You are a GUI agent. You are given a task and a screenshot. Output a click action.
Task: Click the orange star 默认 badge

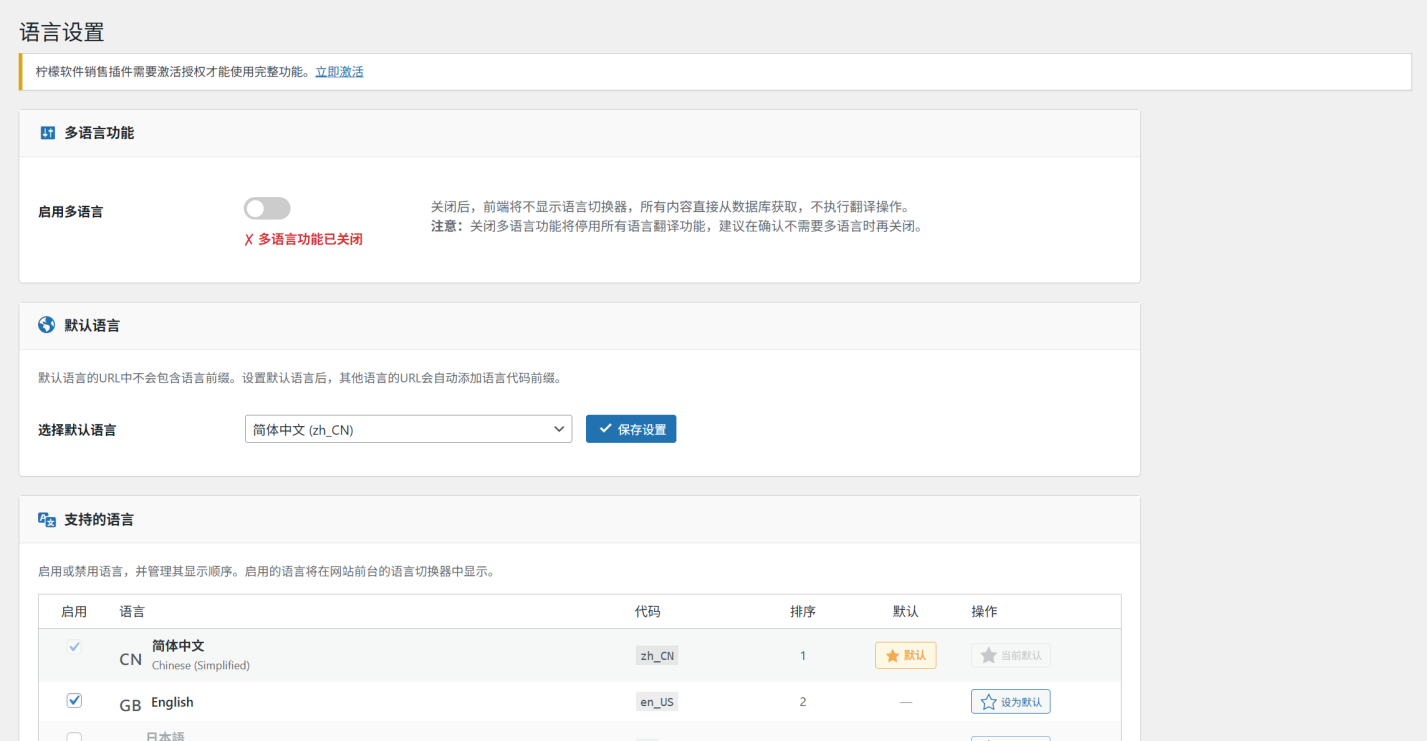click(905, 655)
